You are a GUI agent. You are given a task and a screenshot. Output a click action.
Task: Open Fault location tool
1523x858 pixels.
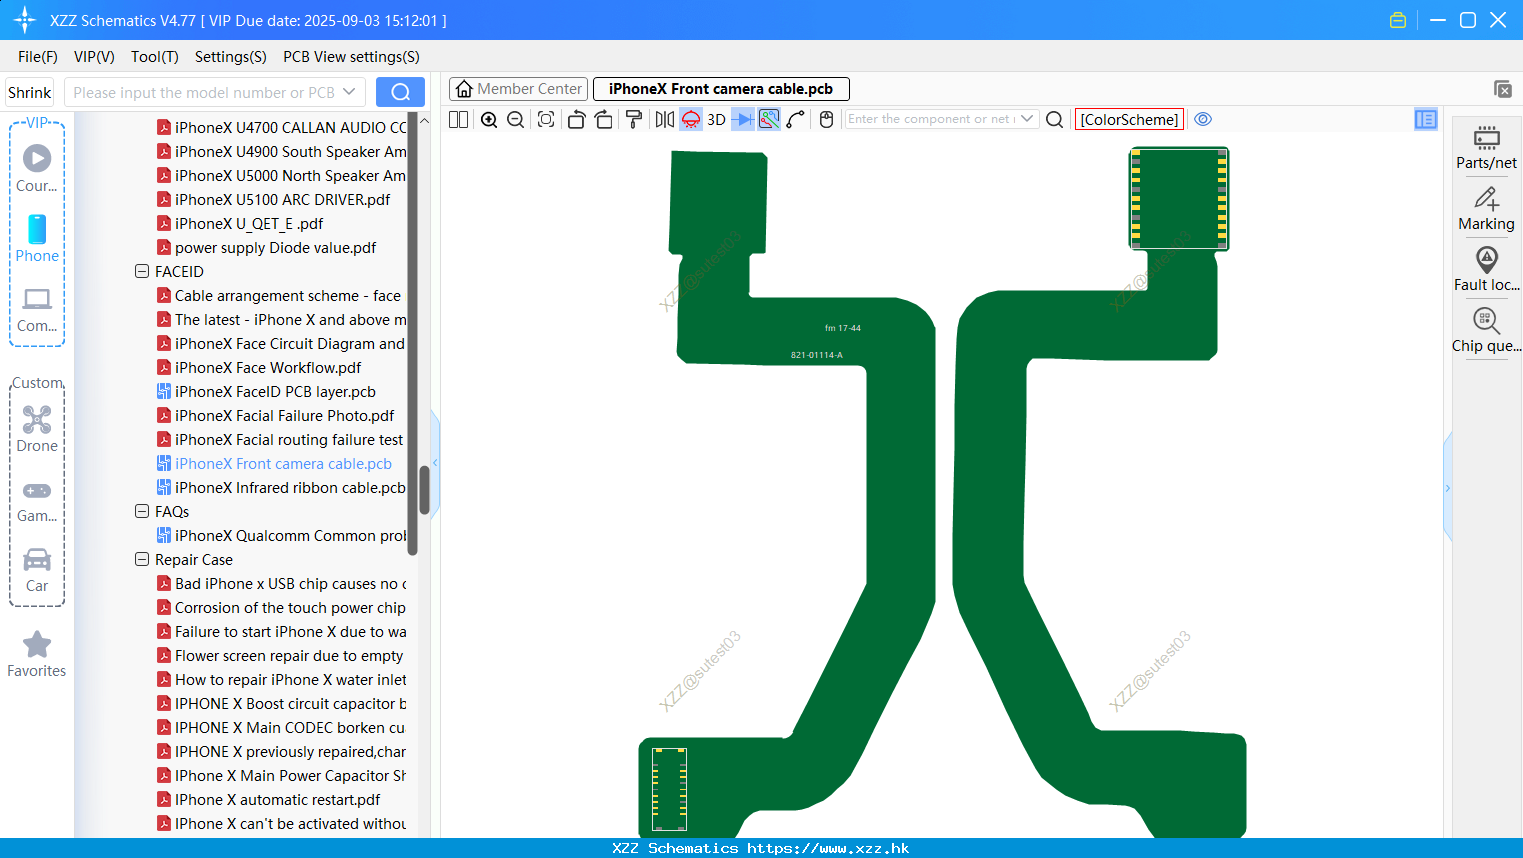coord(1486,269)
